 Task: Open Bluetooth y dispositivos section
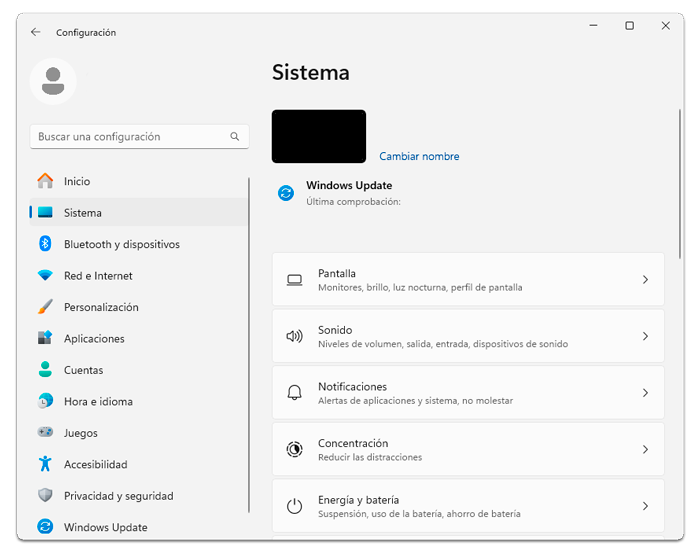[x=138, y=244]
